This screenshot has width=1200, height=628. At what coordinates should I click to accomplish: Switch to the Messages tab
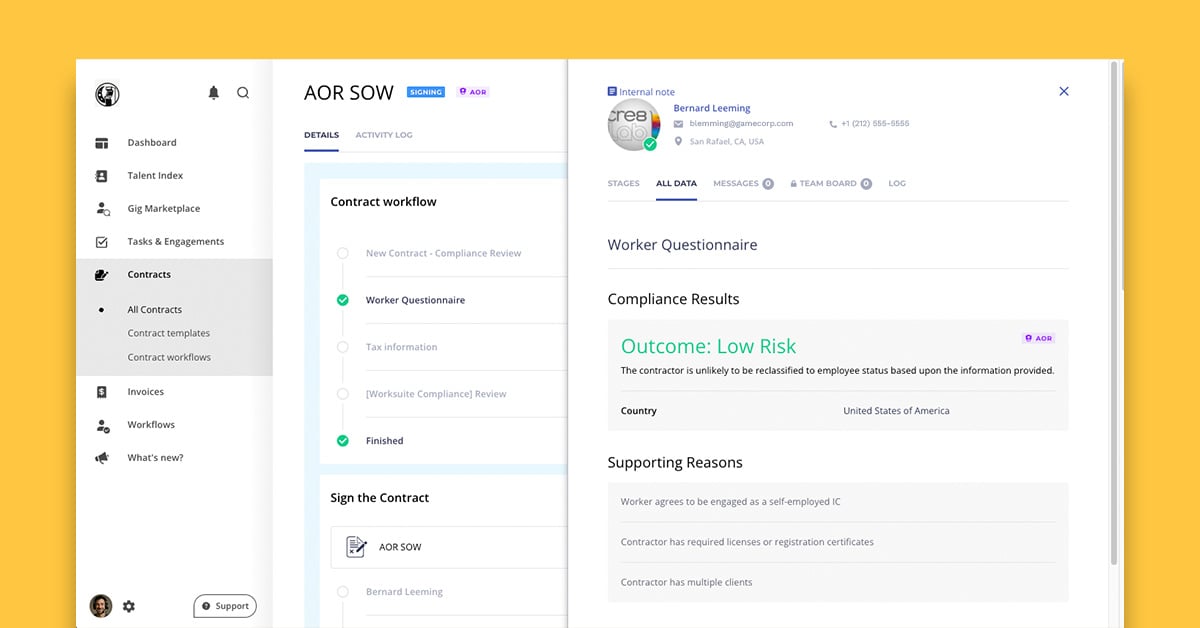[736, 184]
